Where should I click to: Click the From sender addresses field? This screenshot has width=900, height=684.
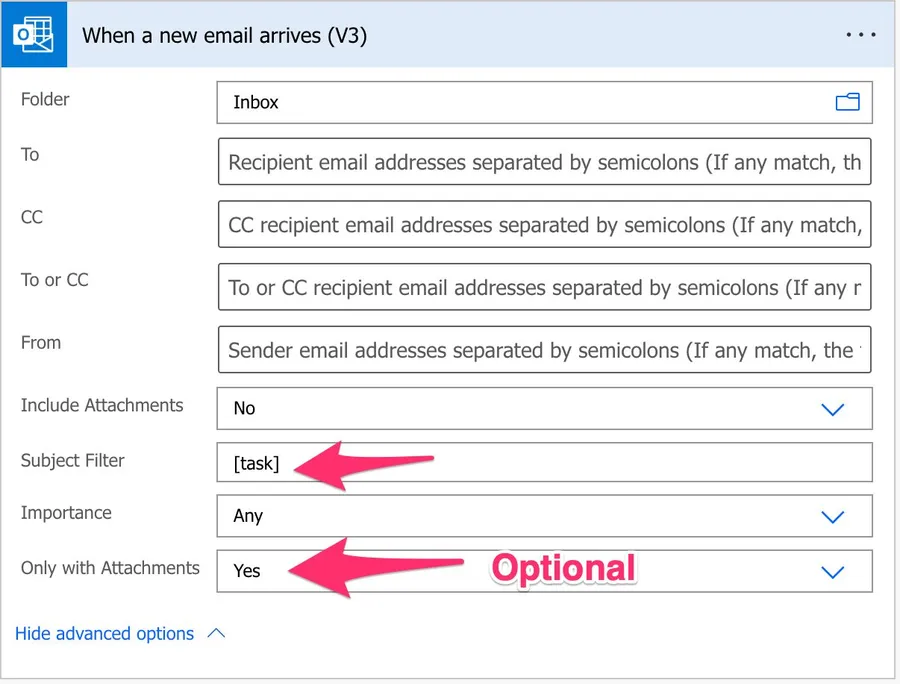pos(543,351)
